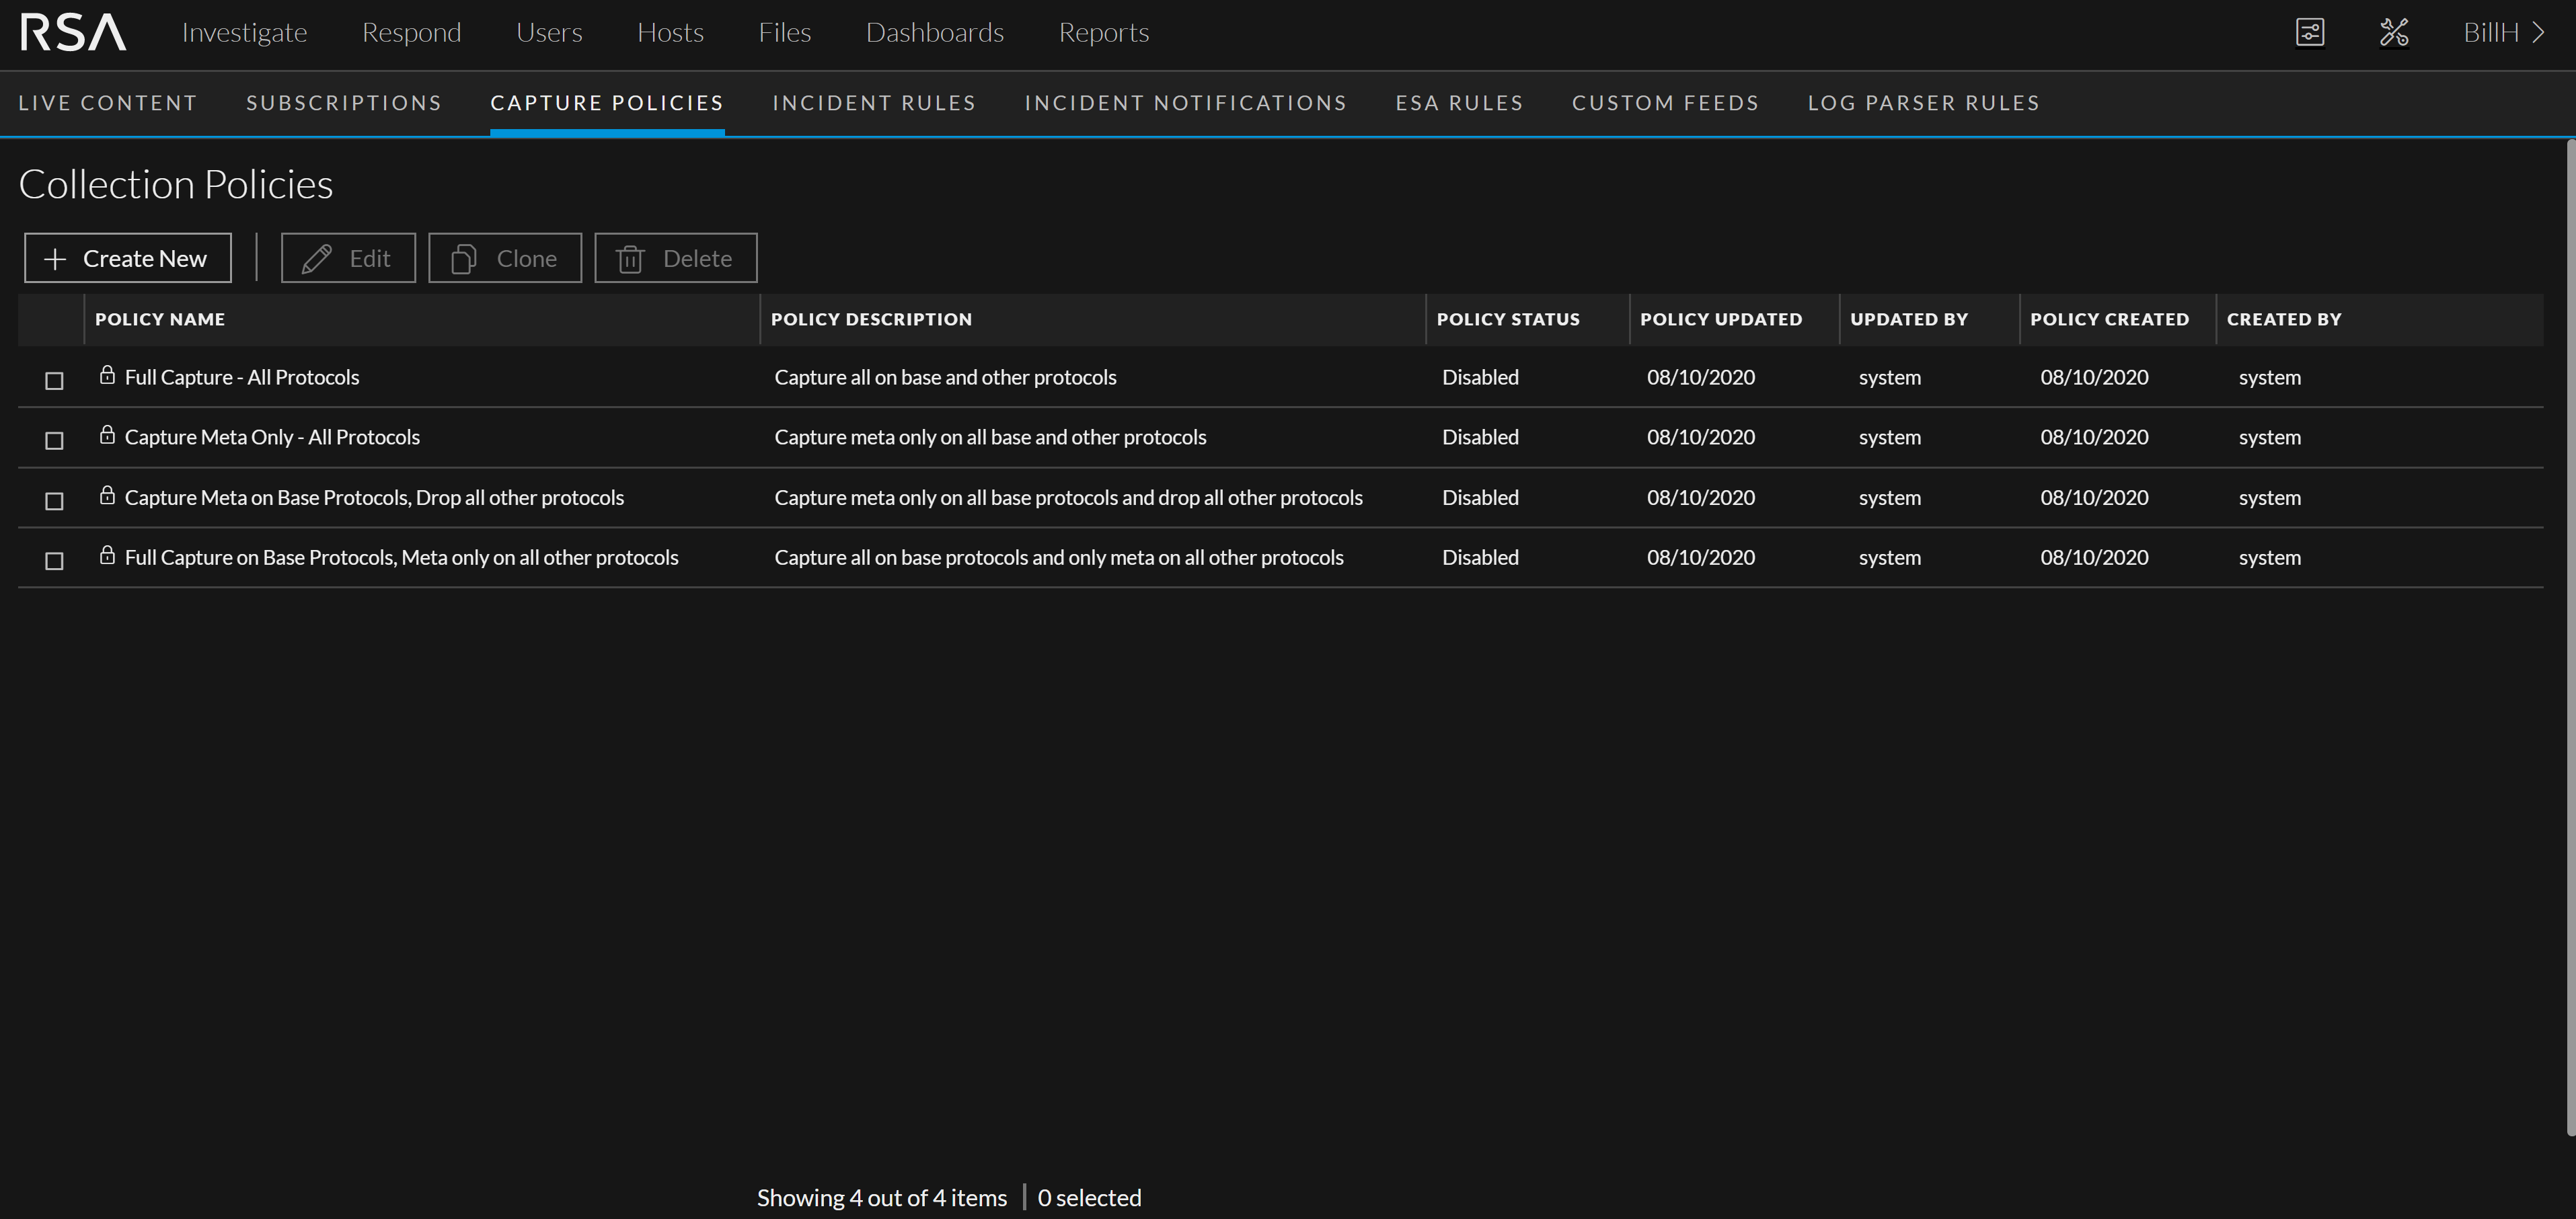Click the trash Delete icon
Screen dimensions: 2576x1219
click(x=630, y=259)
